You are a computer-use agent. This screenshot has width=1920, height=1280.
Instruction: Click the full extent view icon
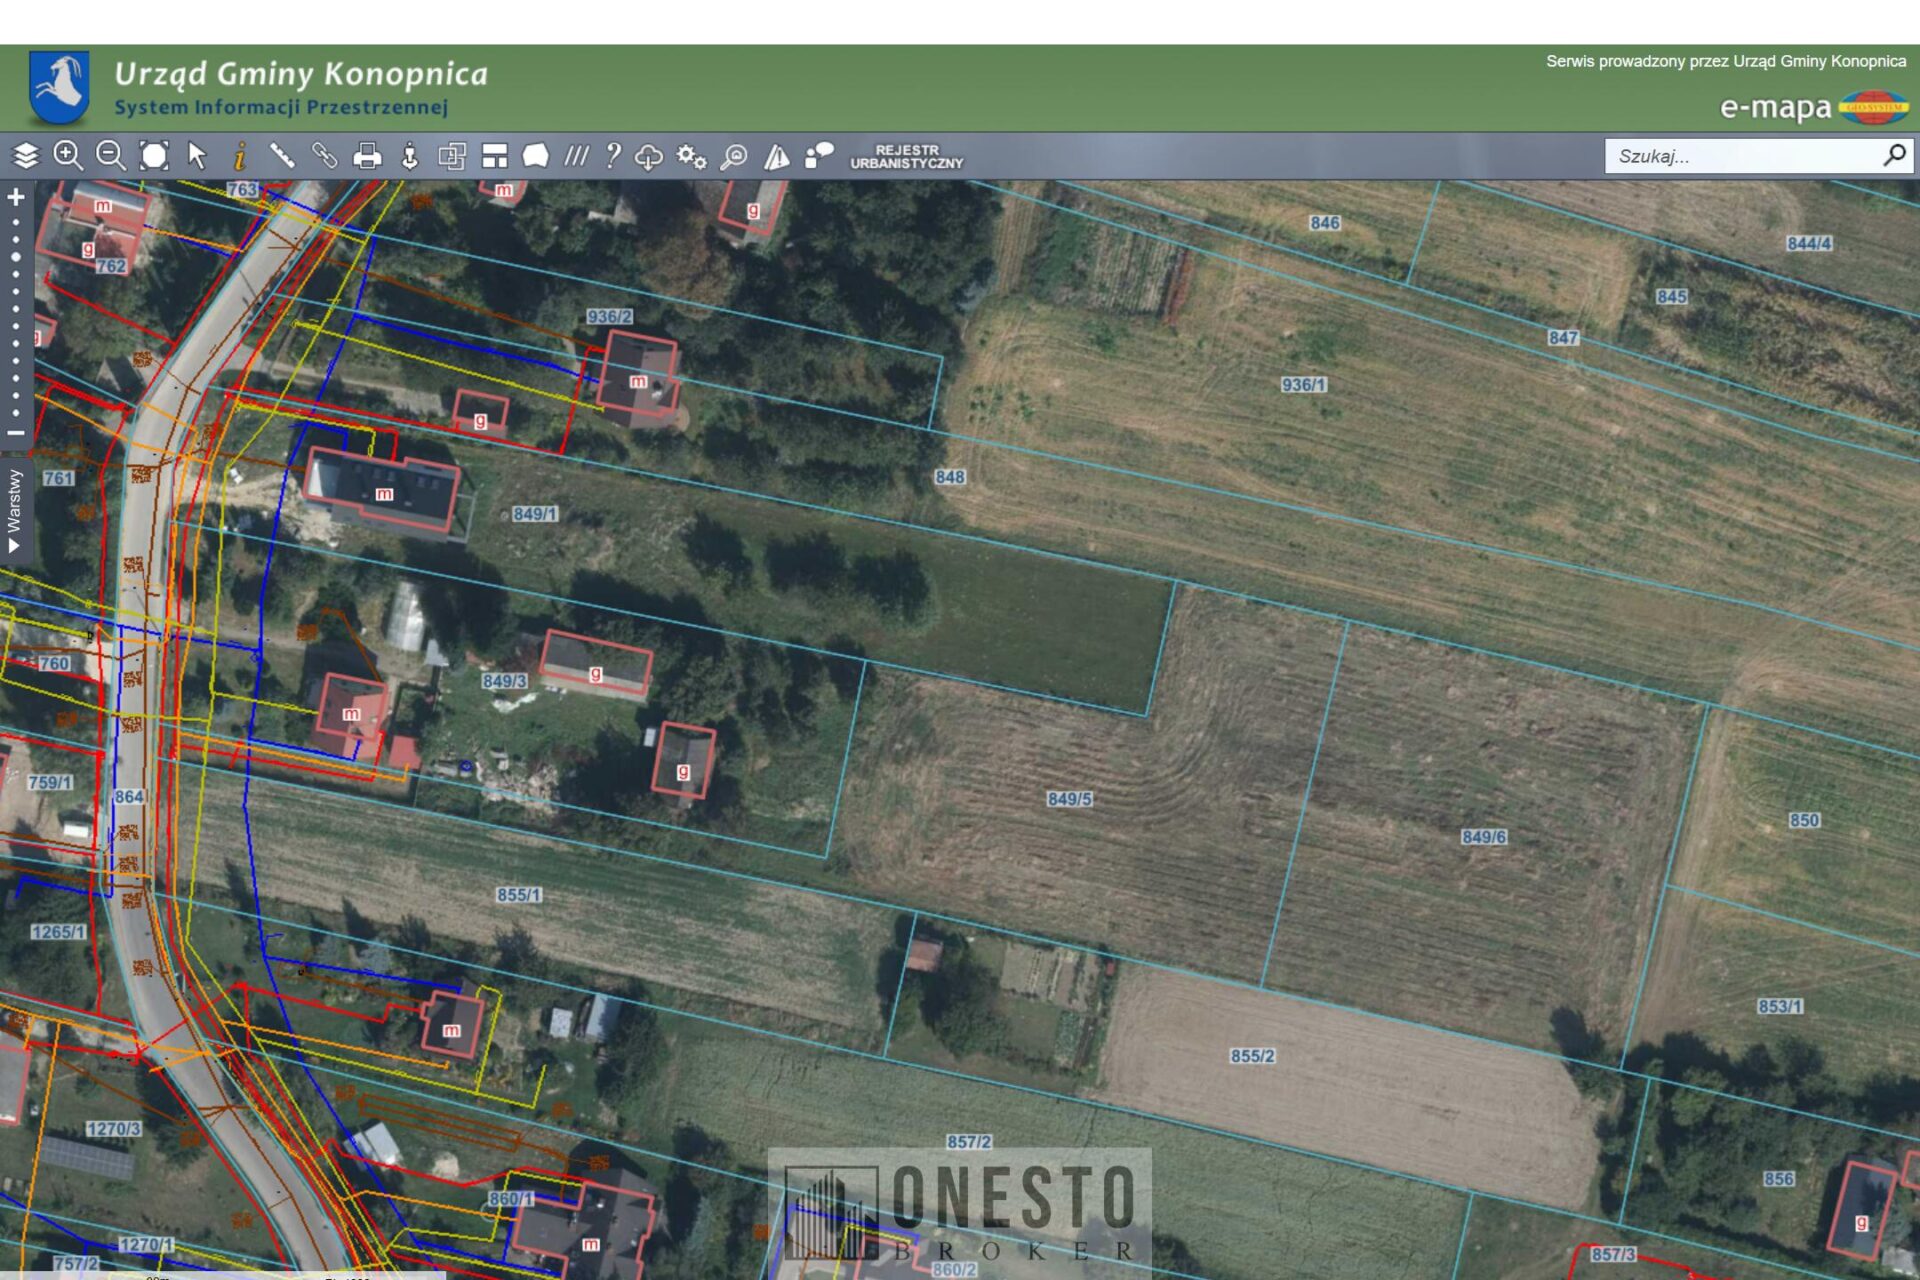click(154, 156)
